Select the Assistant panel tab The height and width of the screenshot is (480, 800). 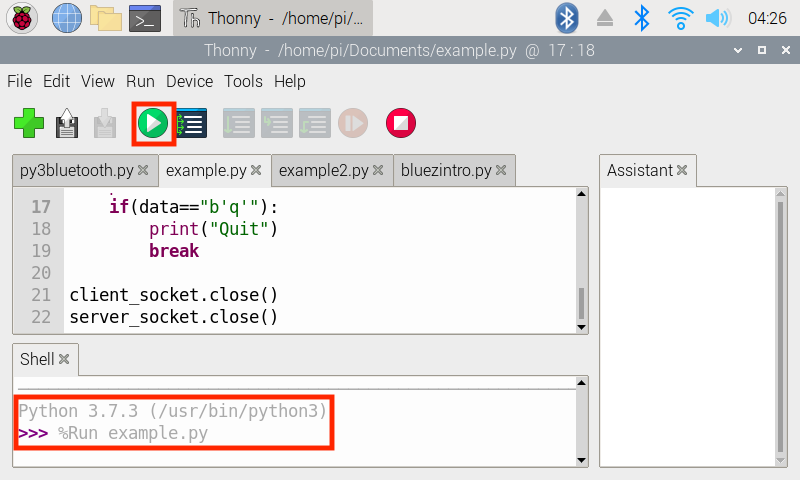[640, 170]
